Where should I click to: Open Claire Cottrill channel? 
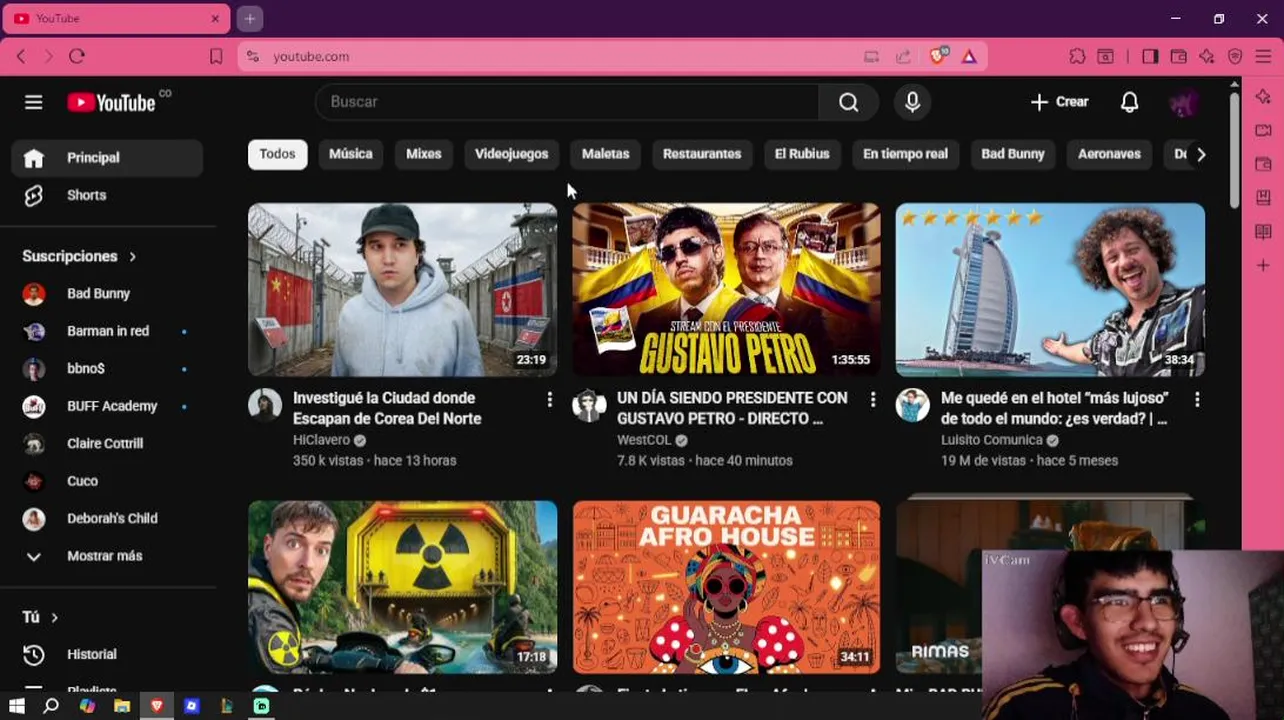107,444
